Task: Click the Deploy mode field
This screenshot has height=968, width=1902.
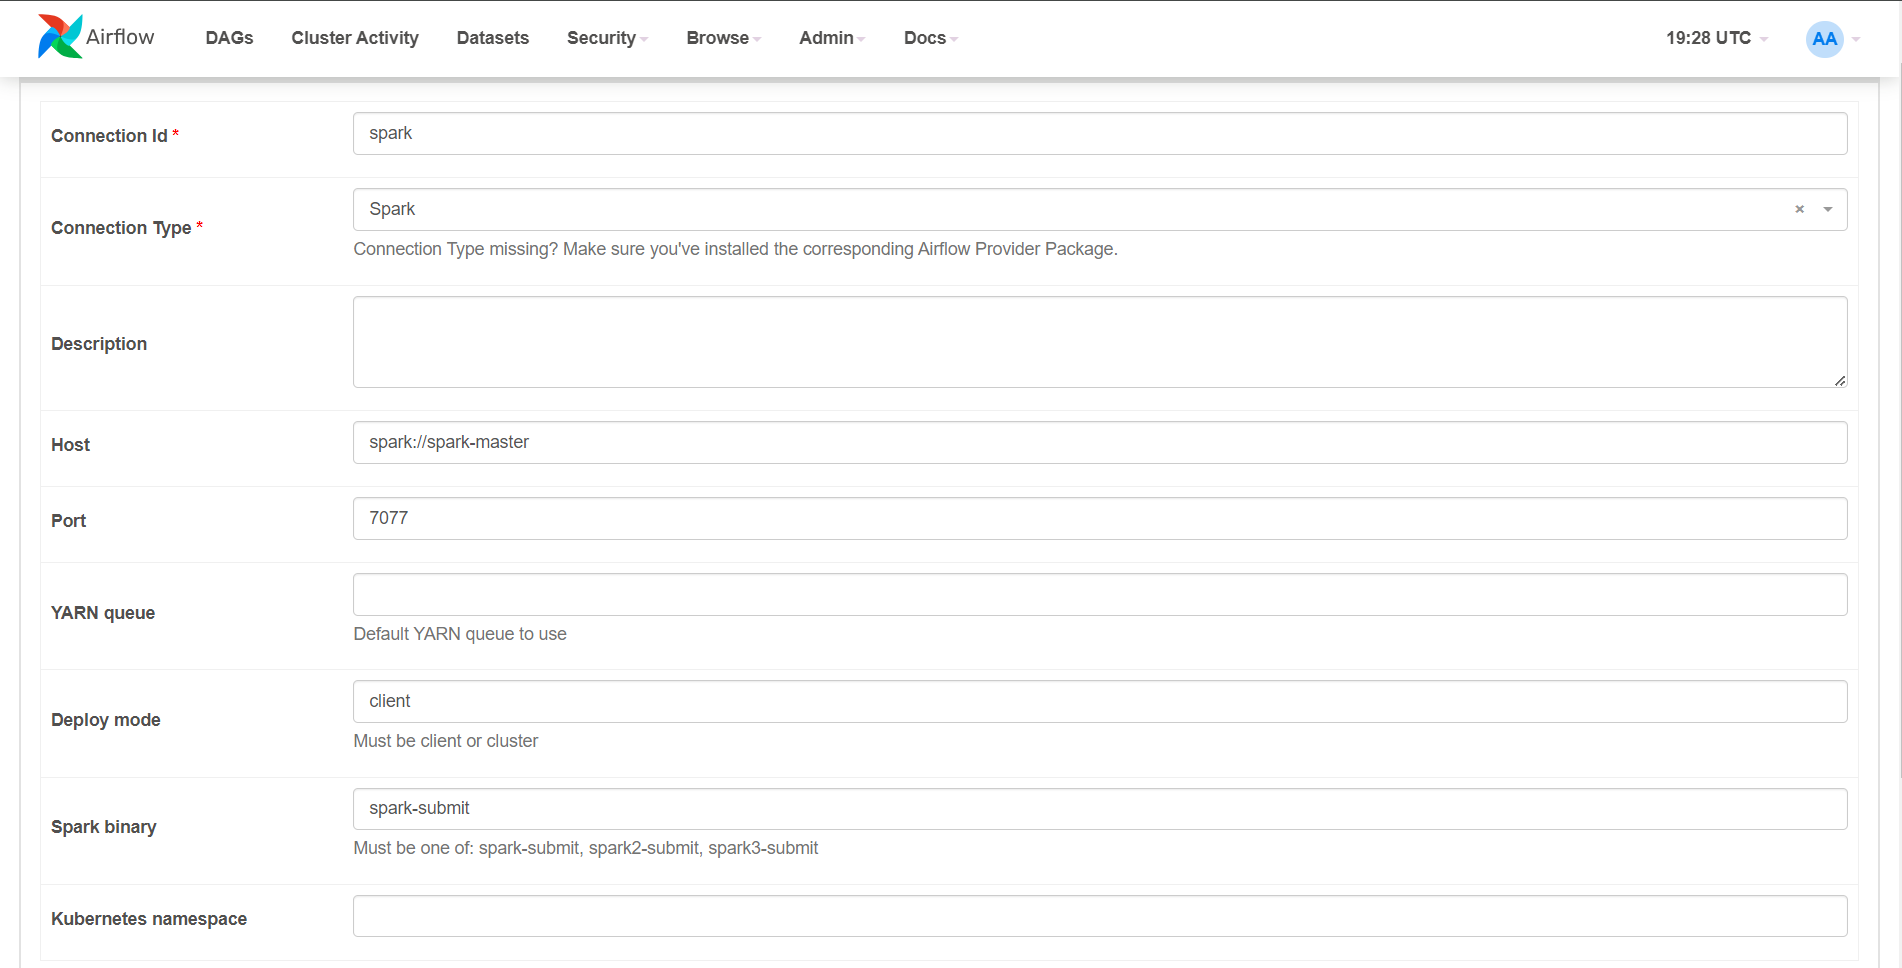Action: (1100, 701)
